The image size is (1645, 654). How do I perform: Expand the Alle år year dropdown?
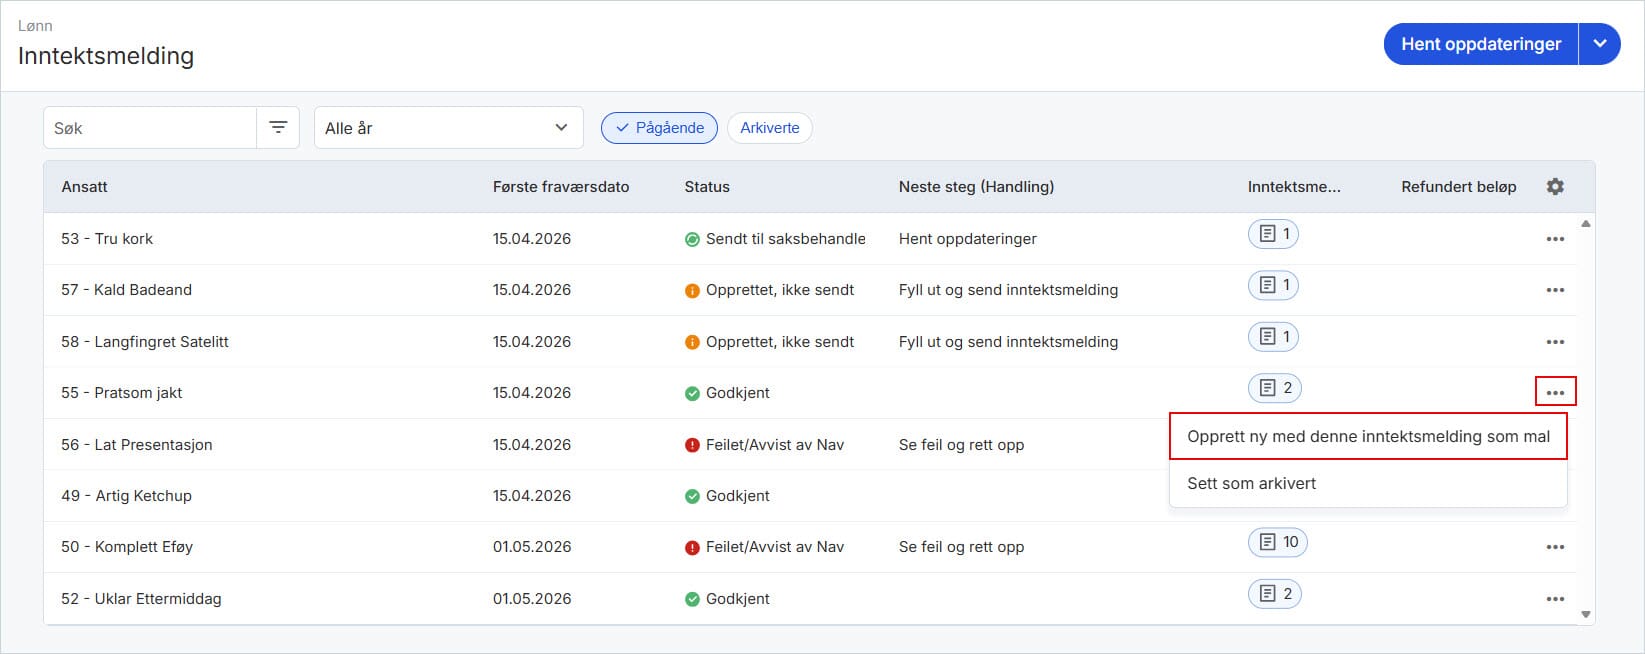(x=448, y=128)
